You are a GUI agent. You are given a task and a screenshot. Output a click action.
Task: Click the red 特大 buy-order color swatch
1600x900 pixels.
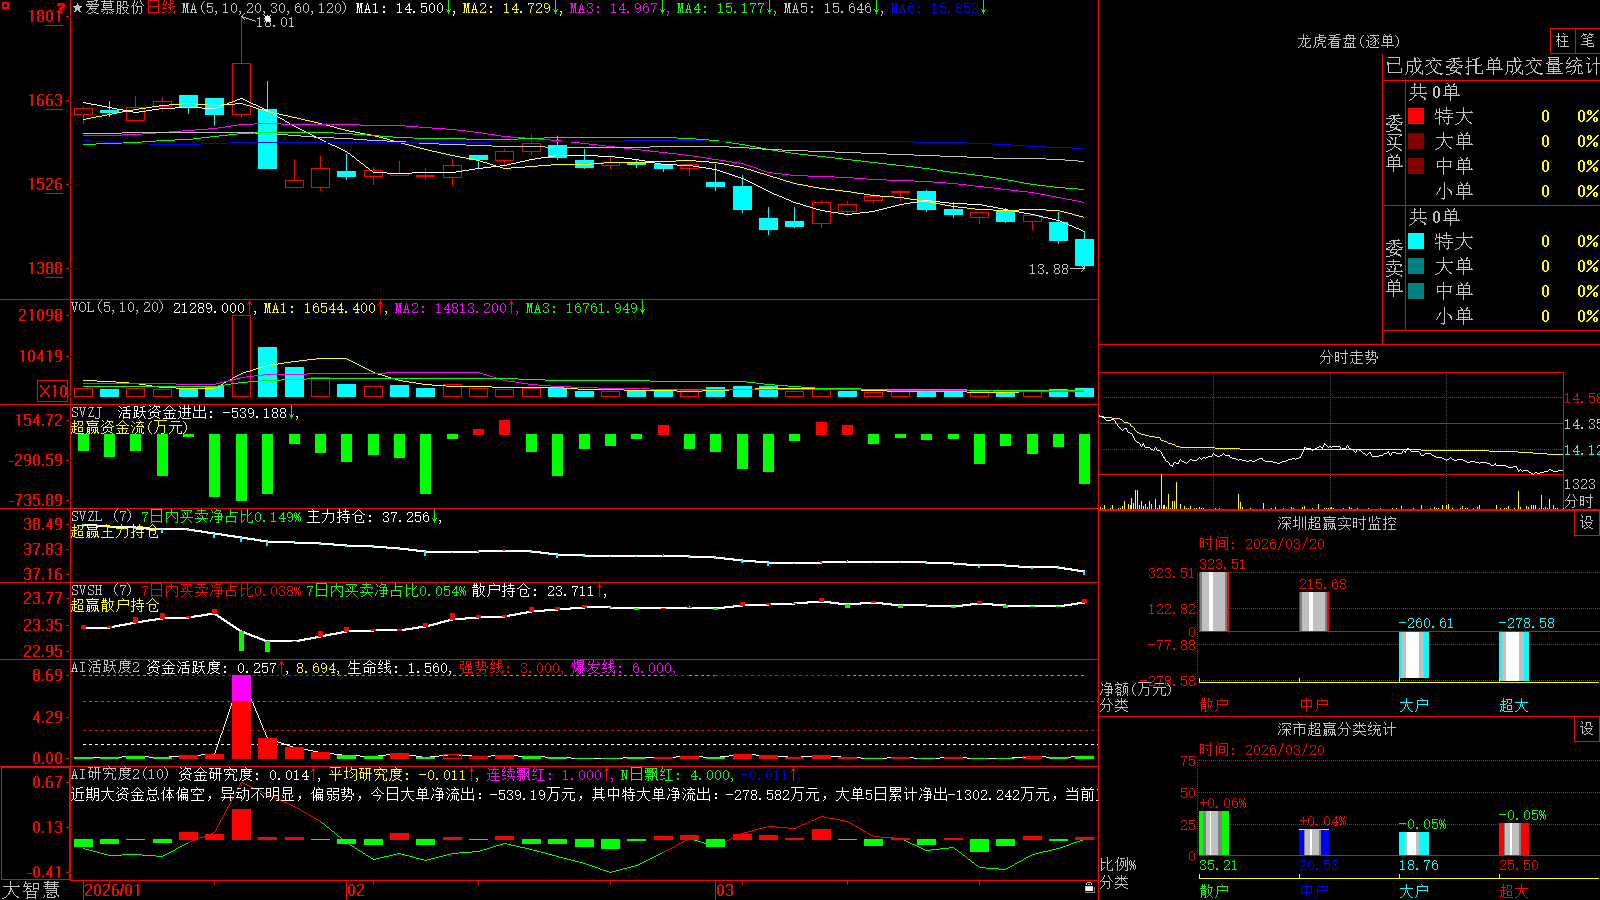pyautogui.click(x=1416, y=116)
